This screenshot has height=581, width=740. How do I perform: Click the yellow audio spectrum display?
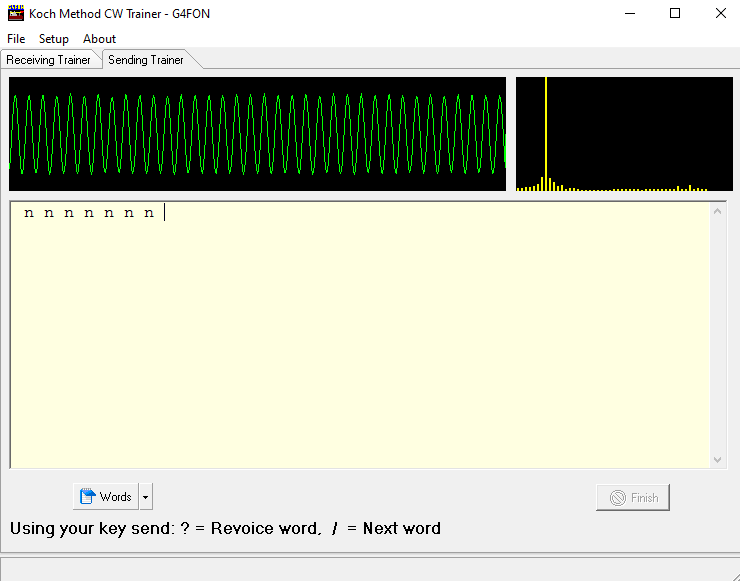(624, 134)
